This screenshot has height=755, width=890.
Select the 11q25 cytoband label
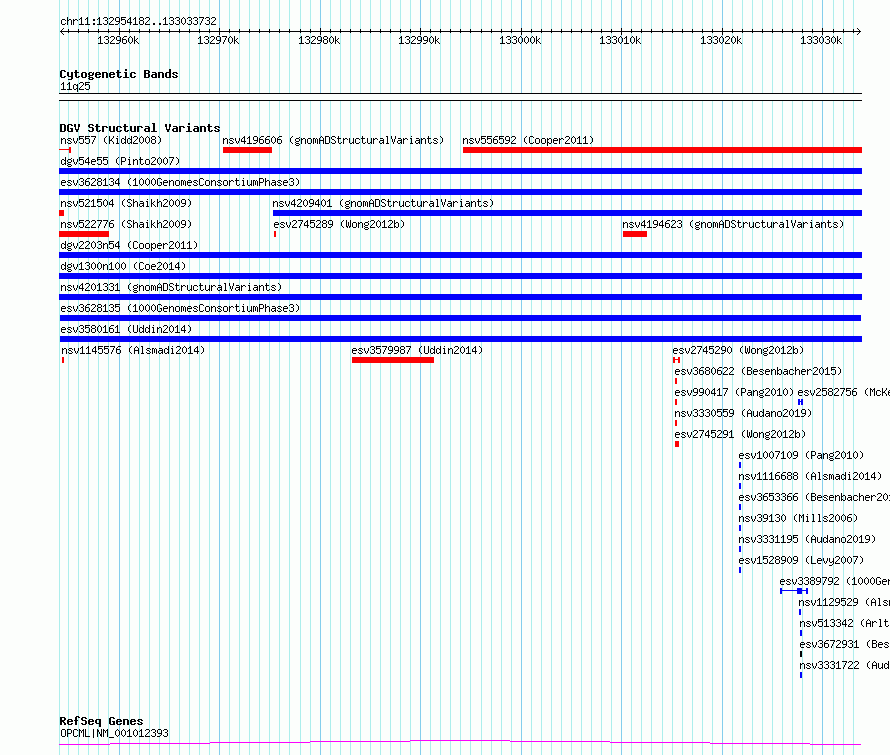75,86
